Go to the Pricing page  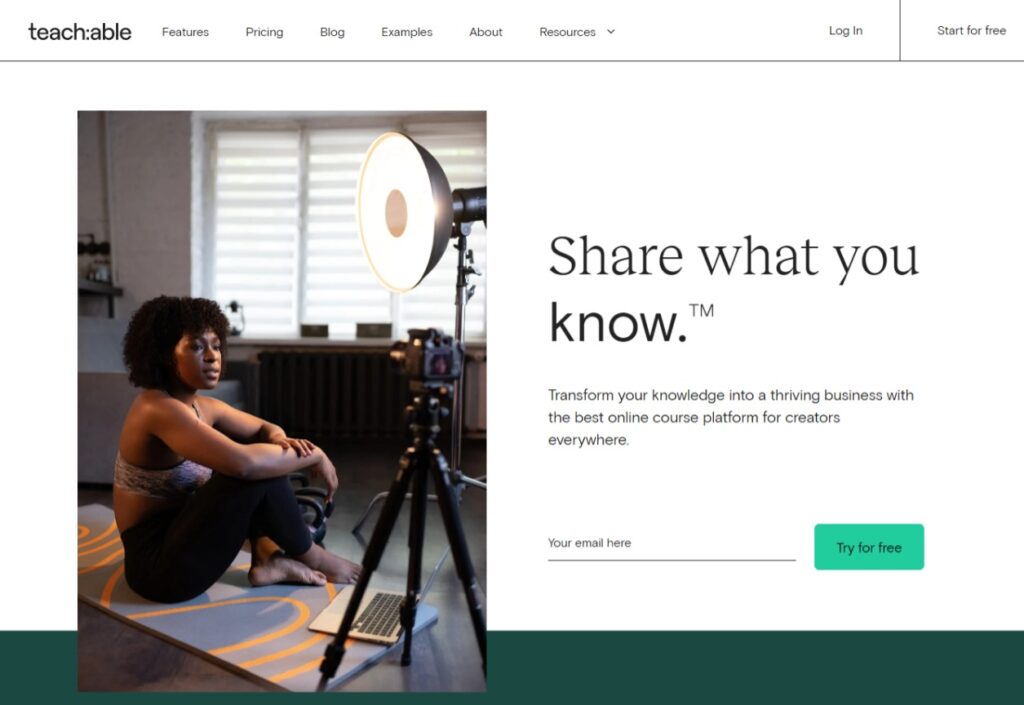coord(264,32)
